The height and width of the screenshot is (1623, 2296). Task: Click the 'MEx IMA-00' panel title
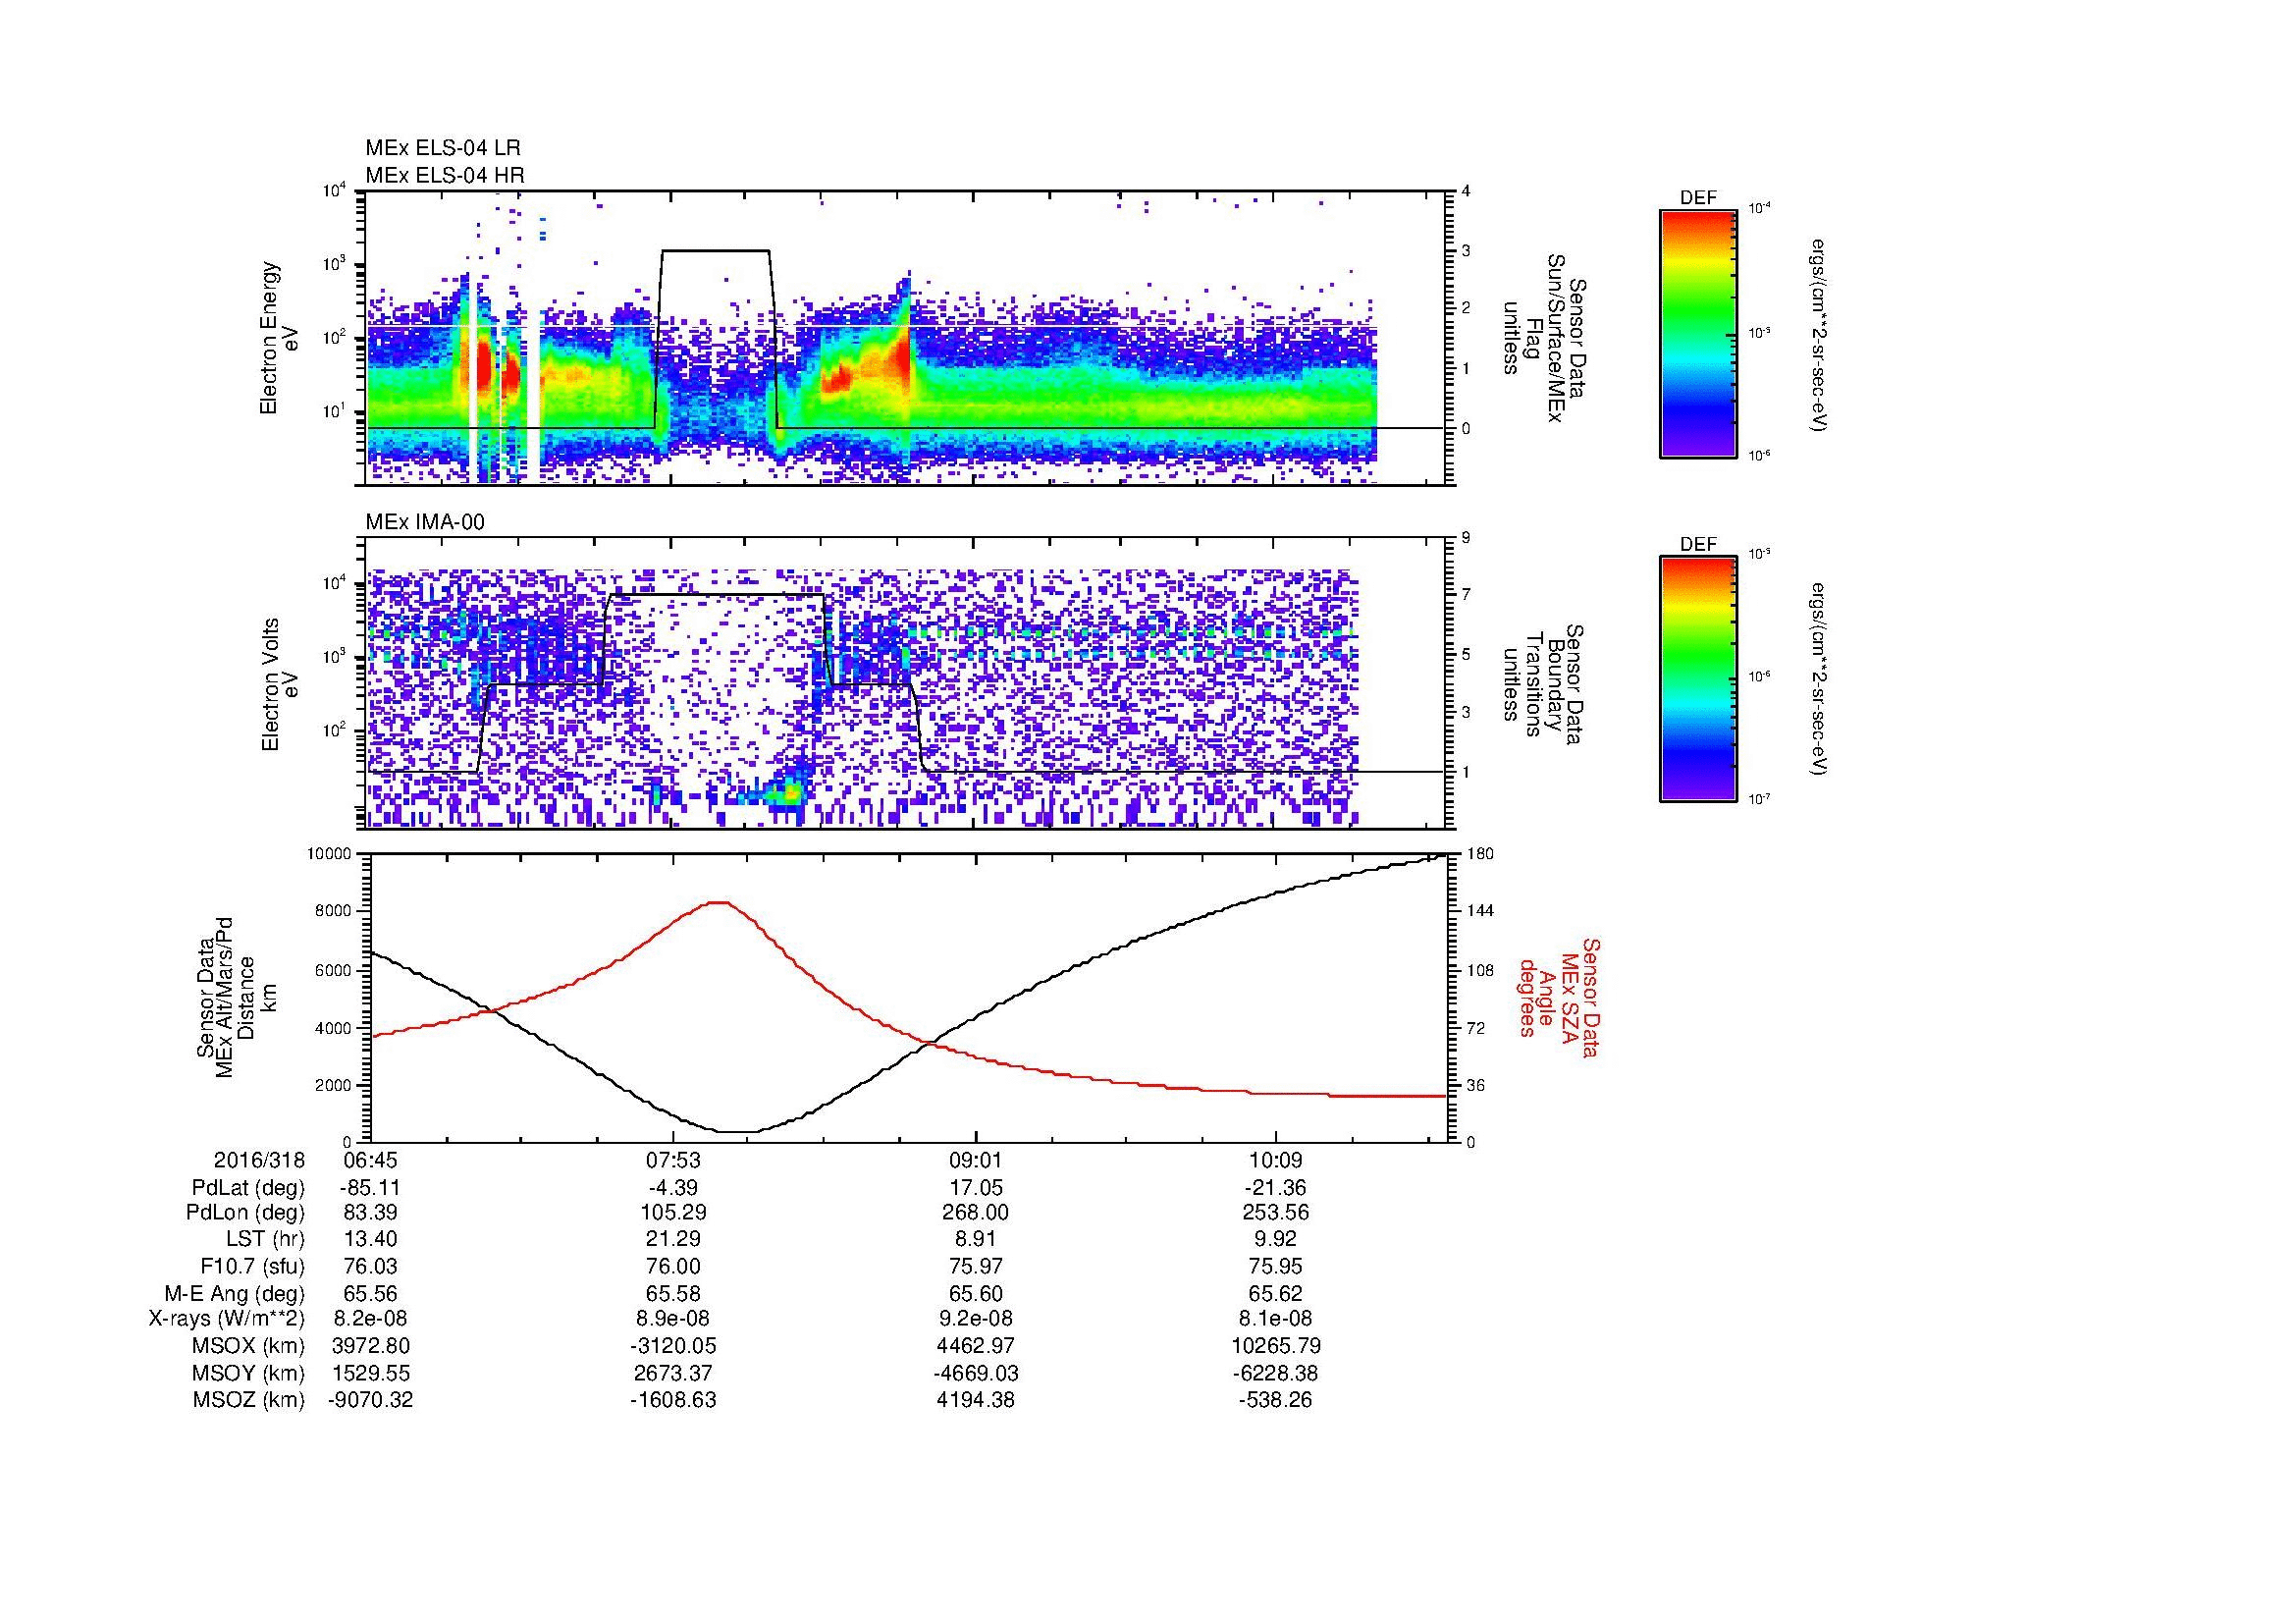[x=425, y=522]
